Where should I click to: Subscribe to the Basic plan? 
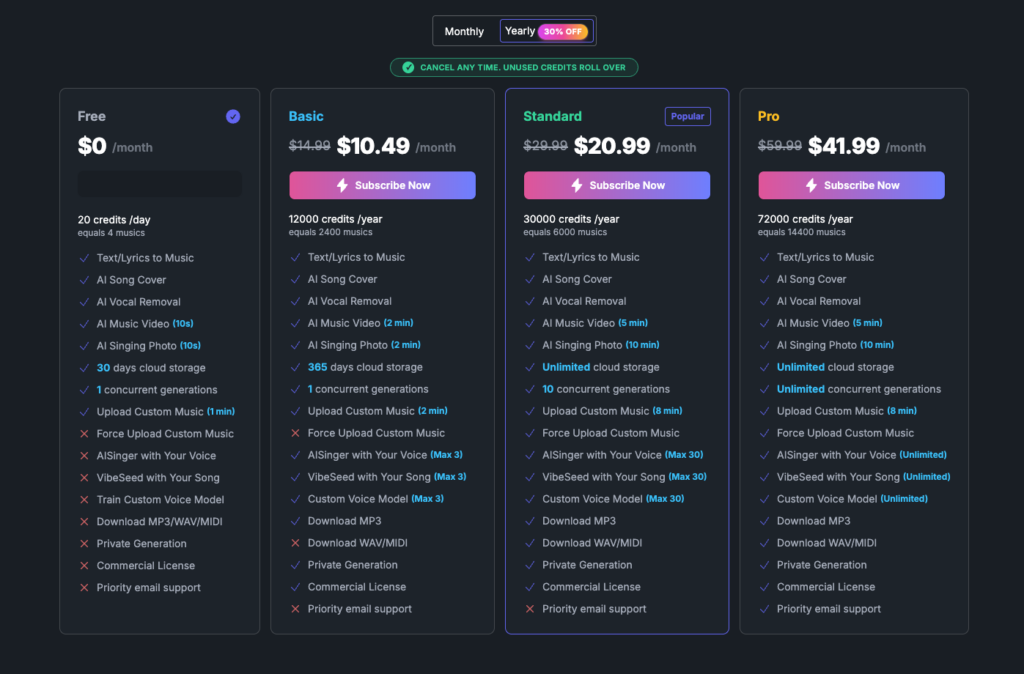[x=382, y=185]
